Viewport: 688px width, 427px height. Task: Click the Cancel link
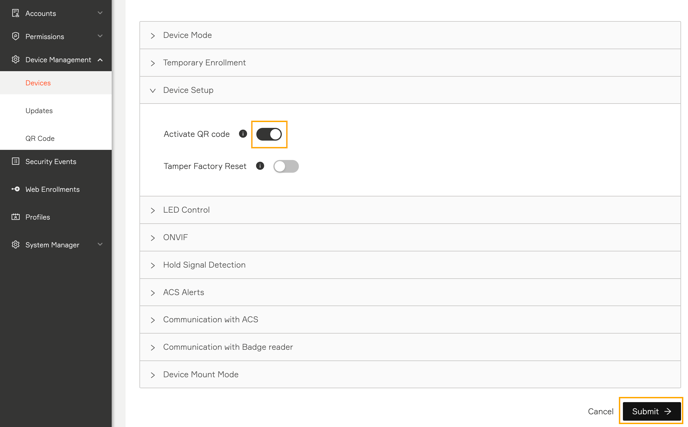coord(600,411)
